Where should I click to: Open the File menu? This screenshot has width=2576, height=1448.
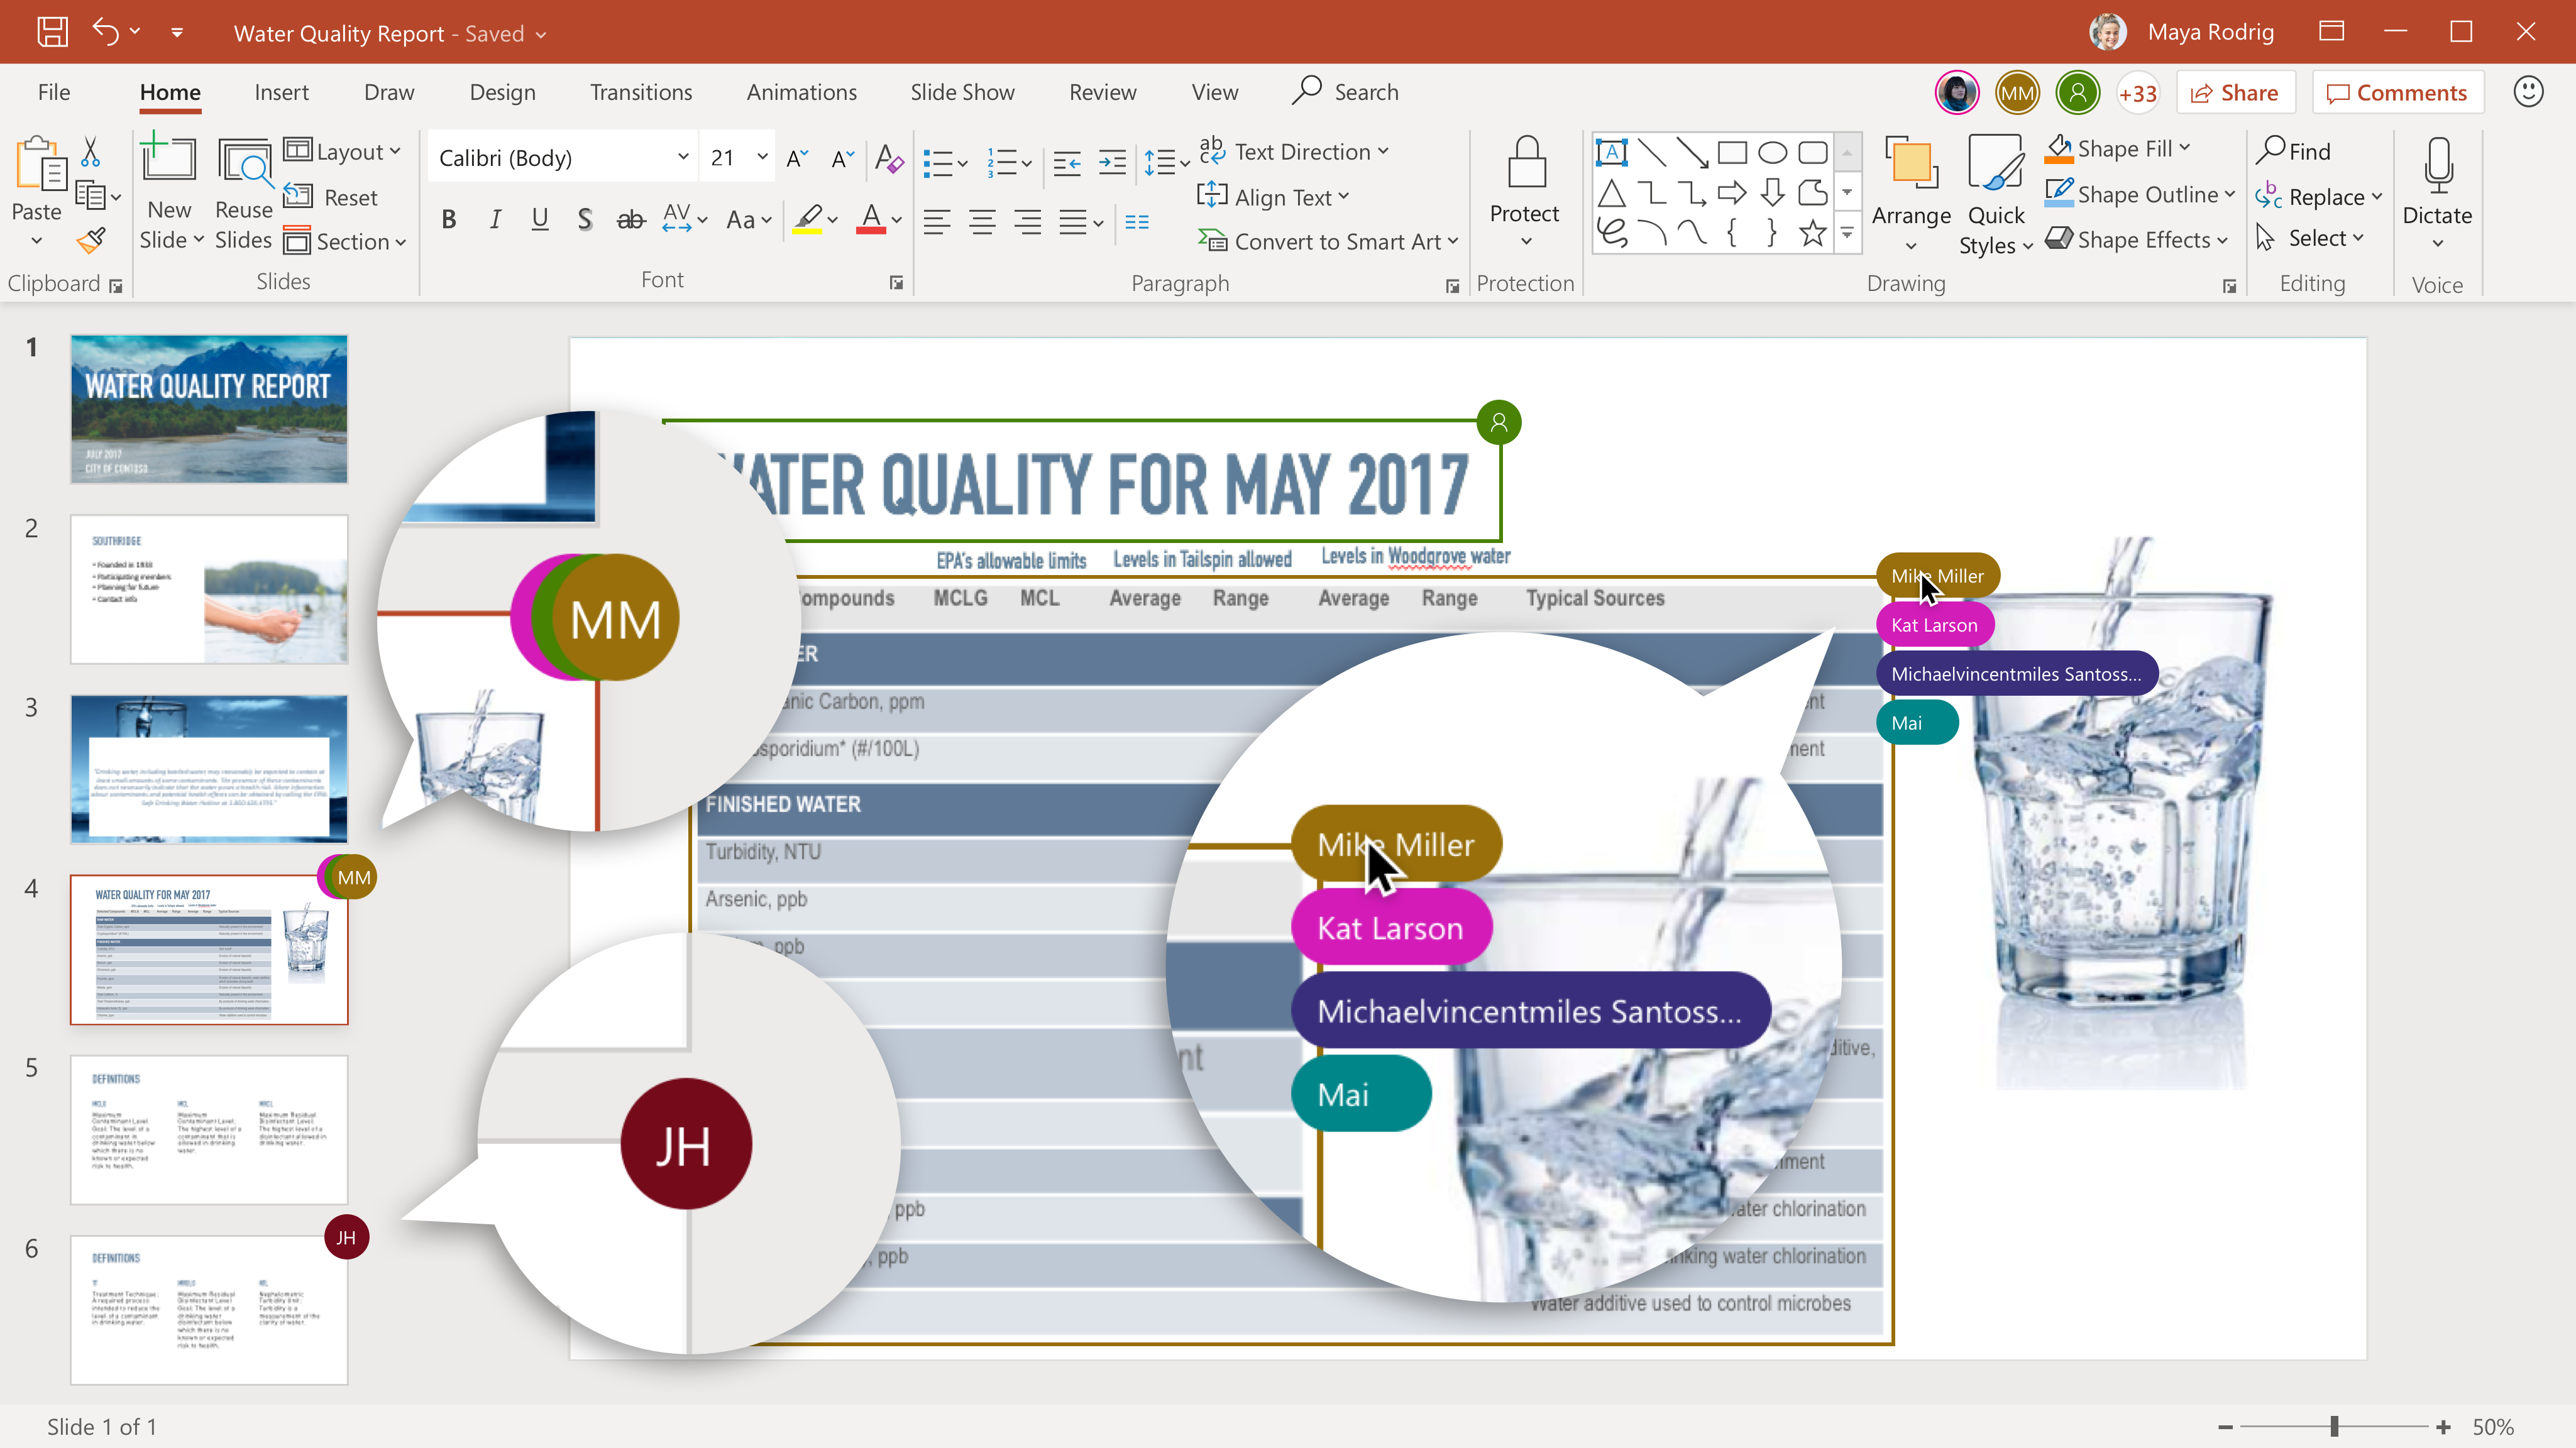(x=54, y=92)
